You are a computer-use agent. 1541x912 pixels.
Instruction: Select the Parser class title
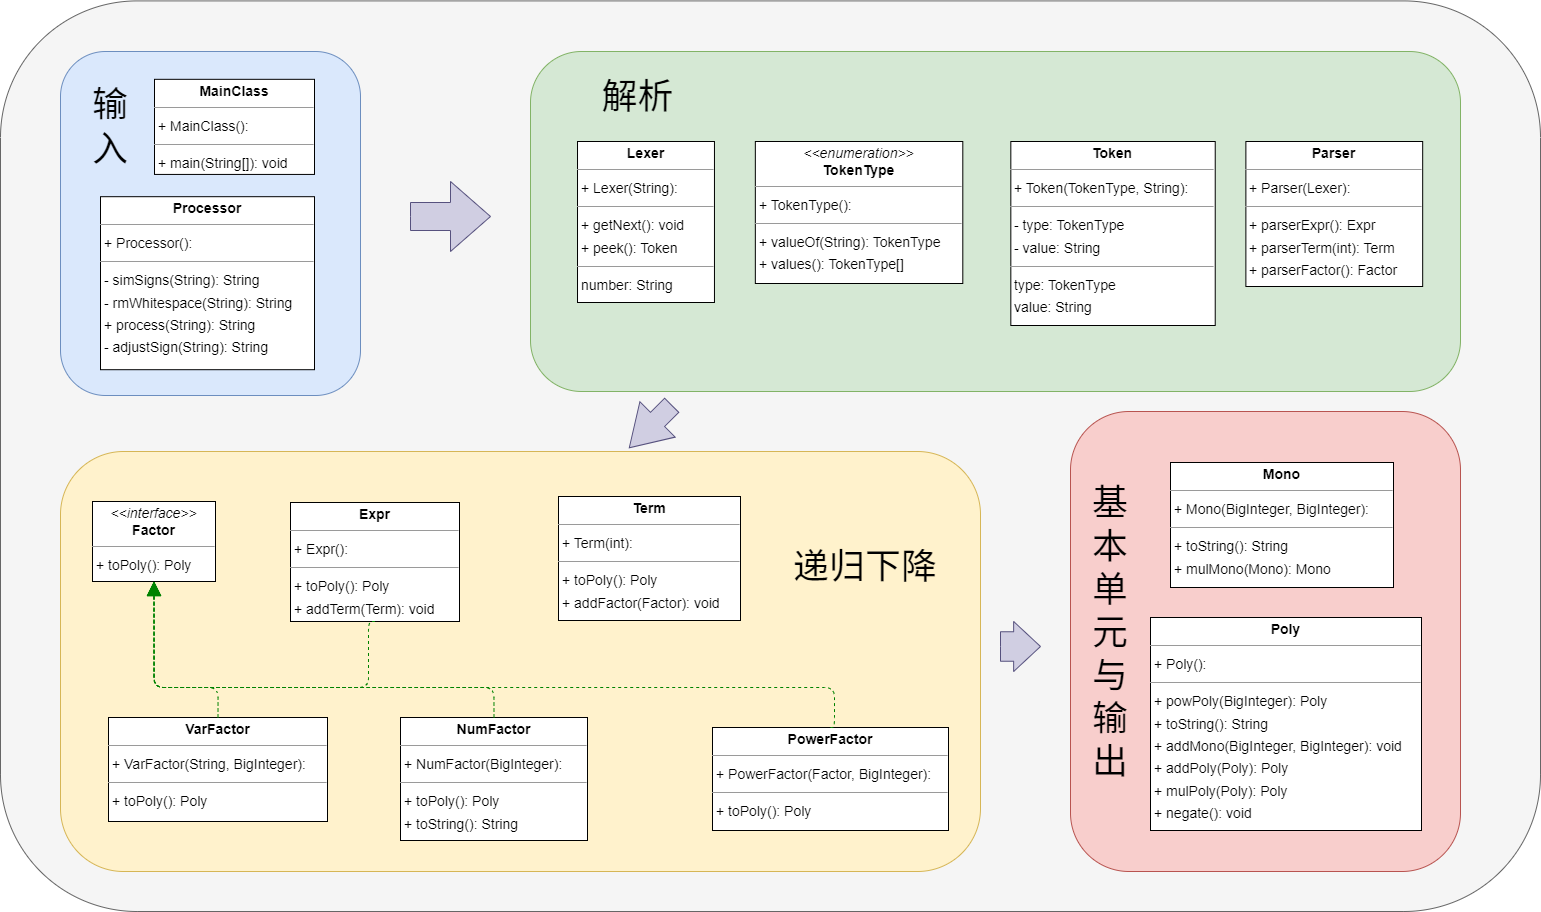click(x=1334, y=154)
